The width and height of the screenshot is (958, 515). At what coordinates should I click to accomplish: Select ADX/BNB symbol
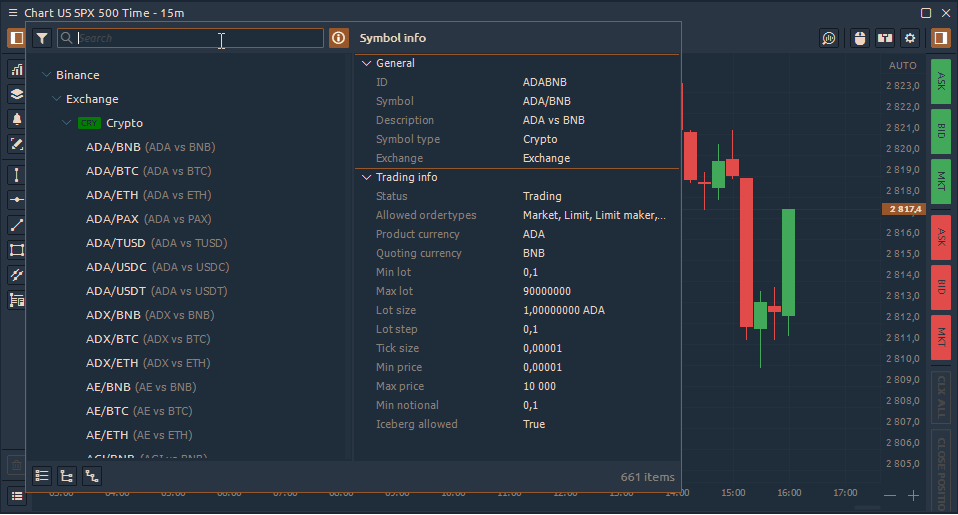click(150, 315)
